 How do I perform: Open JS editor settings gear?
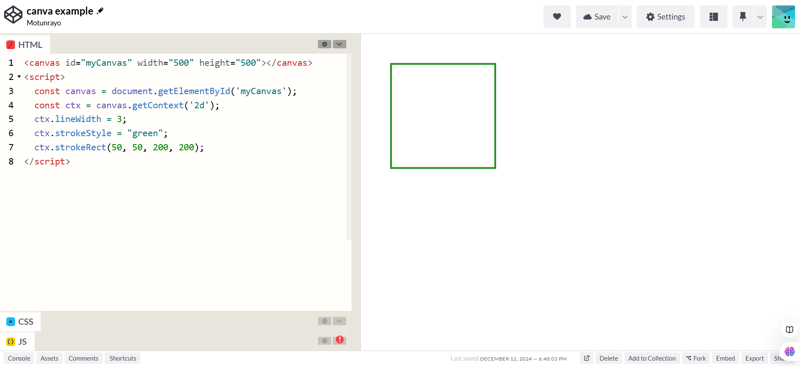click(x=324, y=340)
